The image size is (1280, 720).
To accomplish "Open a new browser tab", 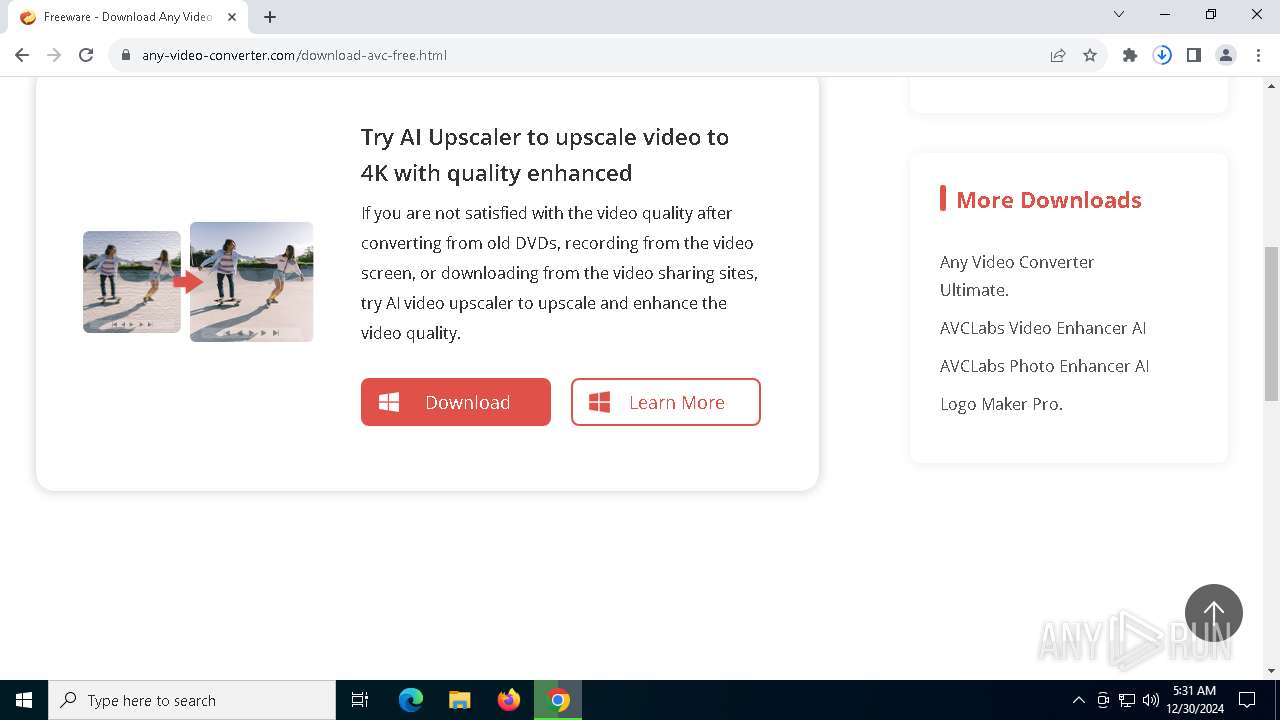I will pyautogui.click(x=270, y=17).
